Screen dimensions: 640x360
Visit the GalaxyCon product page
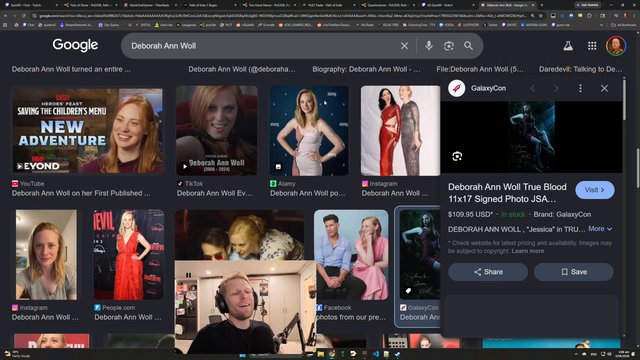(594, 190)
